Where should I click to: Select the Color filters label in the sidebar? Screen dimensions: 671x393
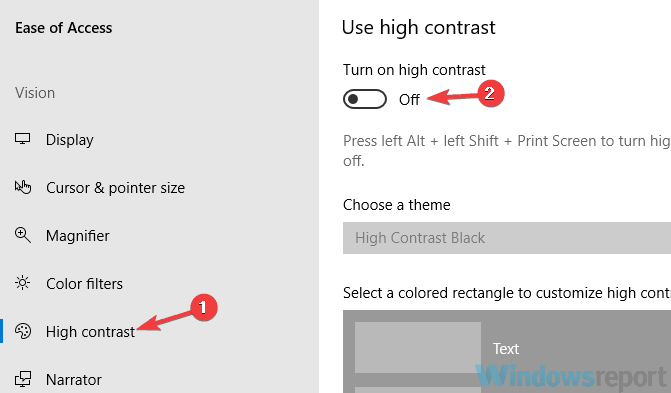click(x=84, y=283)
